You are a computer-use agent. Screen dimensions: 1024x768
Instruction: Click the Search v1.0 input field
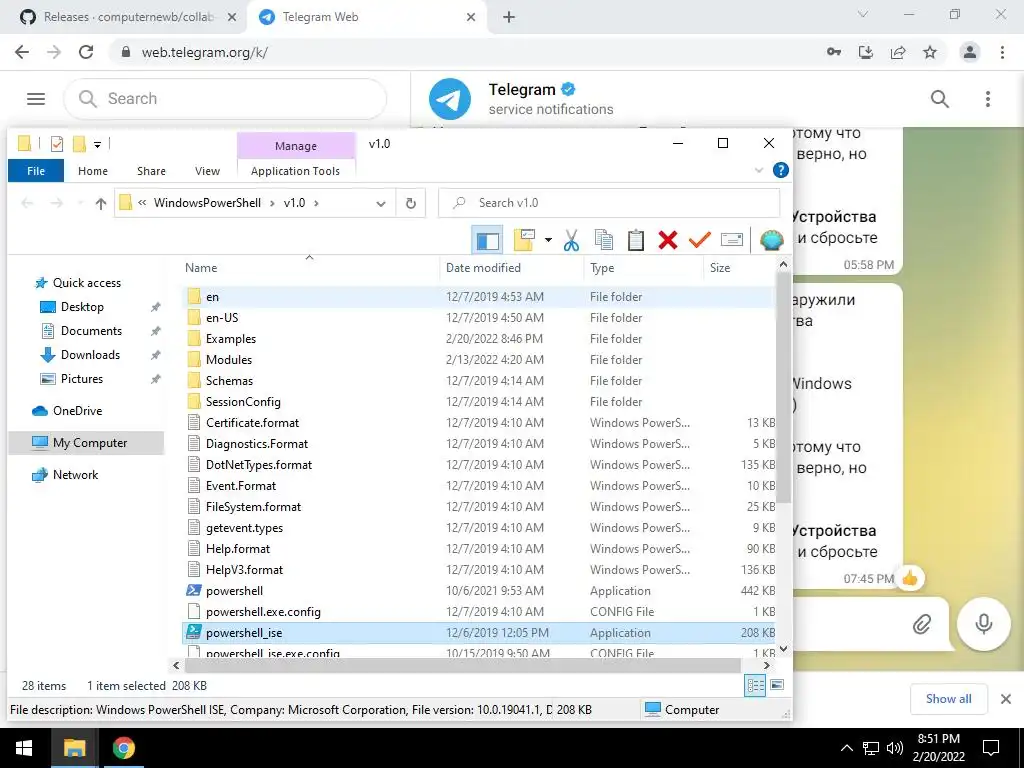click(609, 203)
